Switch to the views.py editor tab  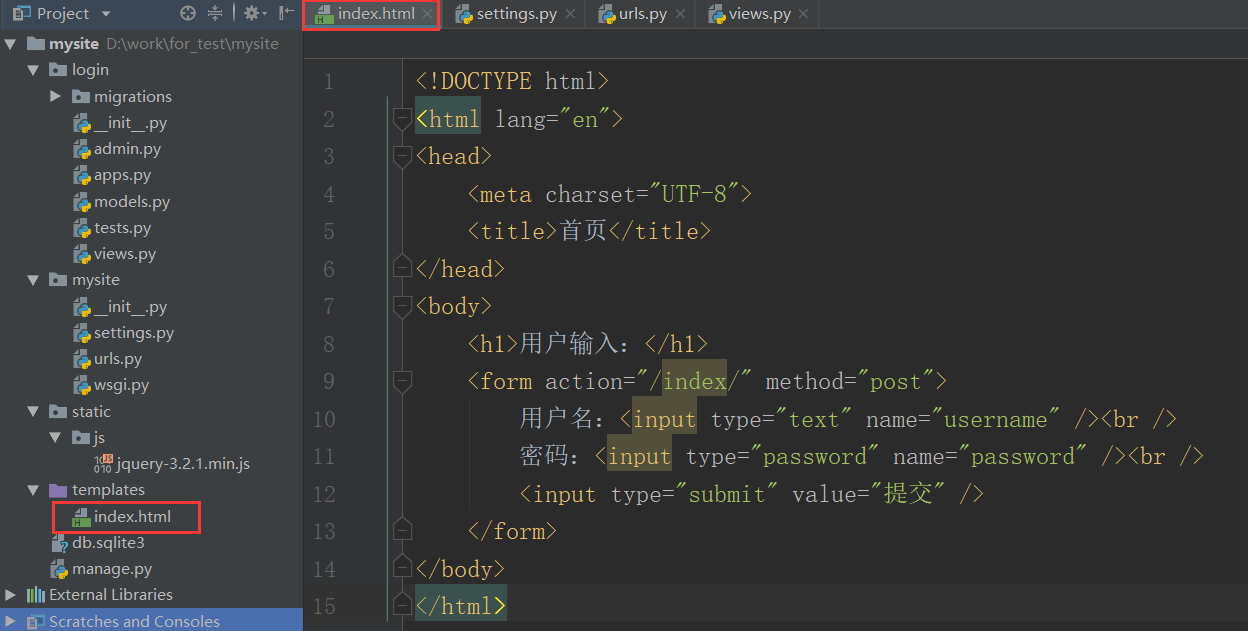click(760, 14)
